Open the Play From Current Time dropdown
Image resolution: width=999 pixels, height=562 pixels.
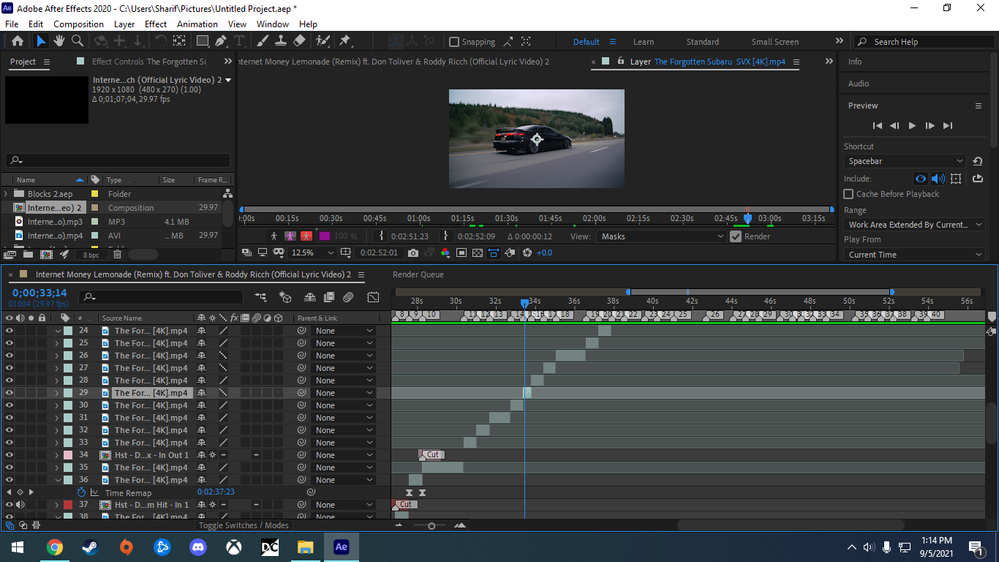coord(914,254)
